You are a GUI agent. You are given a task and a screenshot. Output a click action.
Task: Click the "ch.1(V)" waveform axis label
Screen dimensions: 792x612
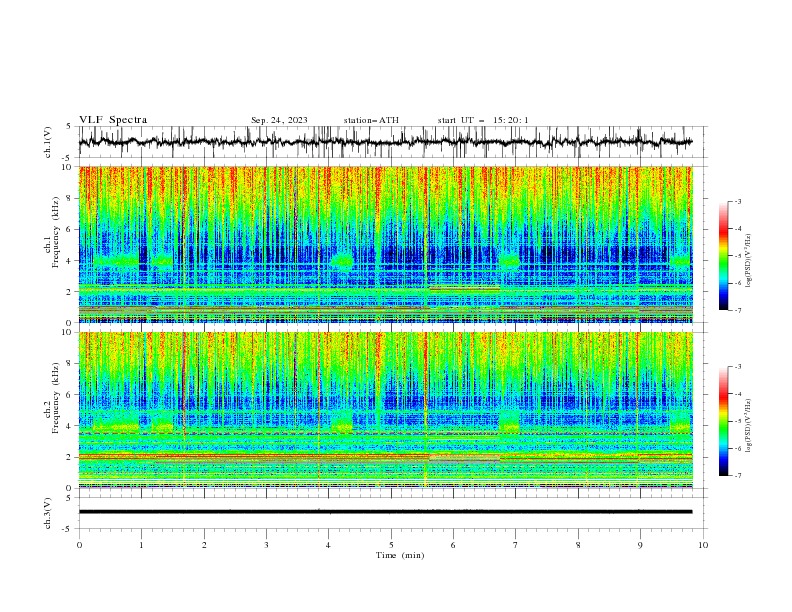click(x=48, y=142)
